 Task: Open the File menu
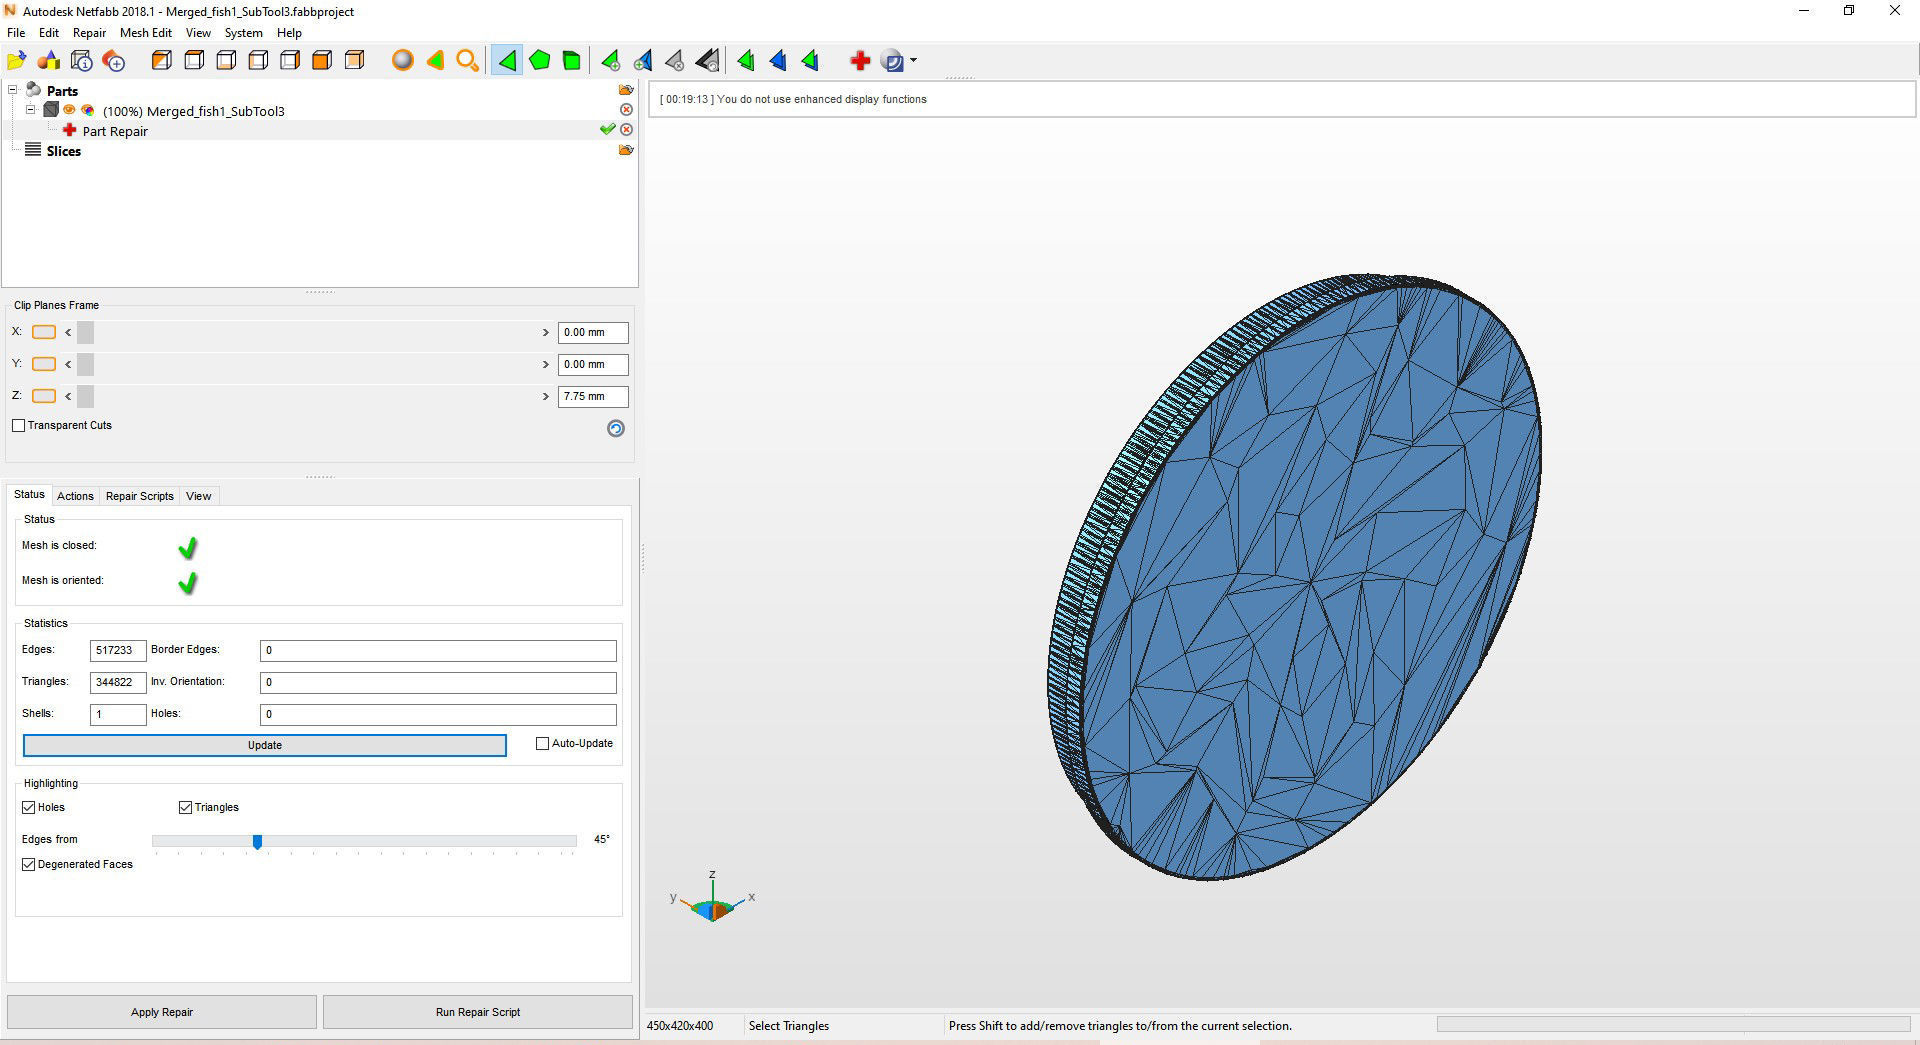click(16, 33)
